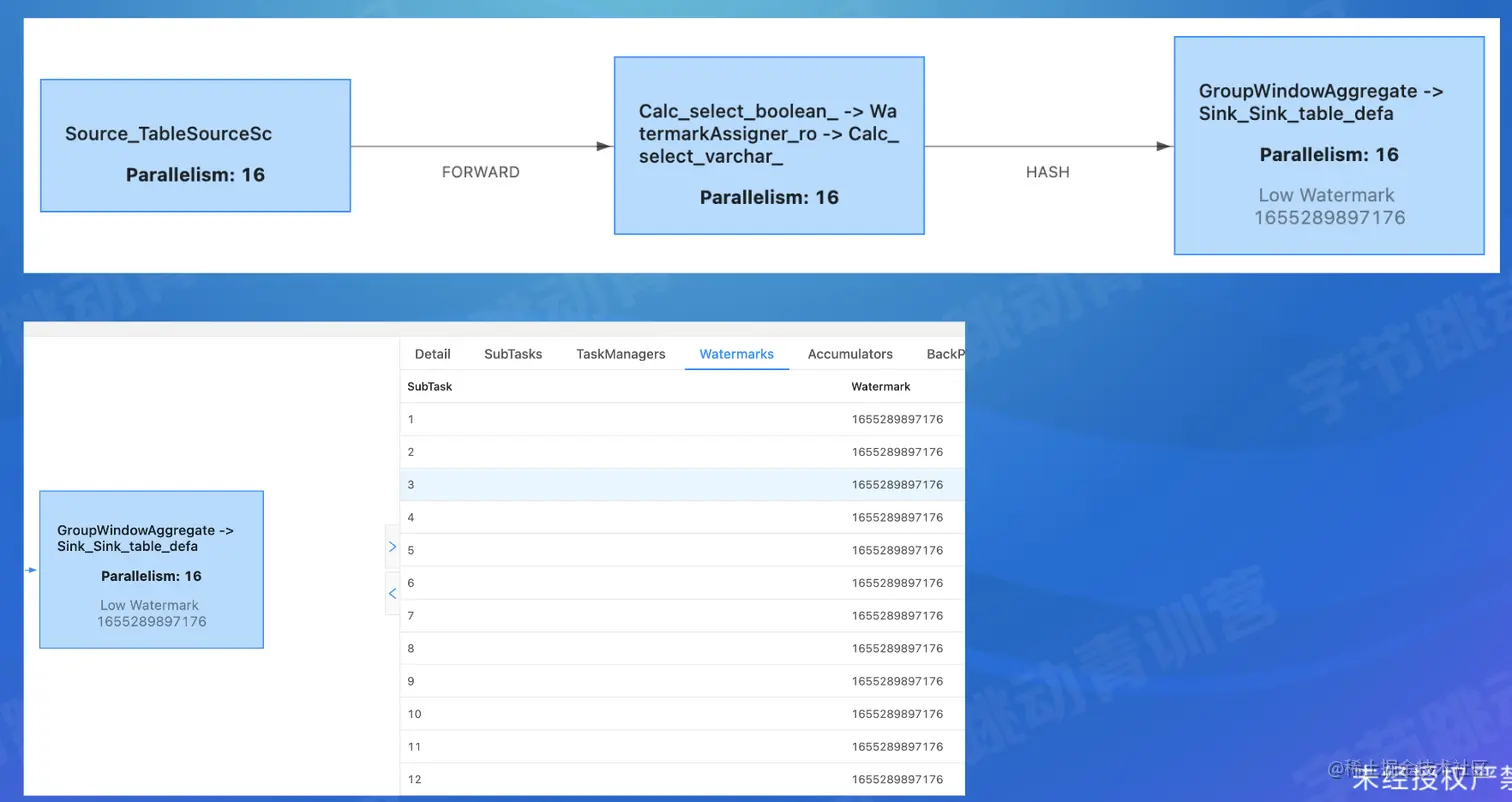Click the watermark value for SubTask 6
This screenshot has height=802, width=1512.
897,583
